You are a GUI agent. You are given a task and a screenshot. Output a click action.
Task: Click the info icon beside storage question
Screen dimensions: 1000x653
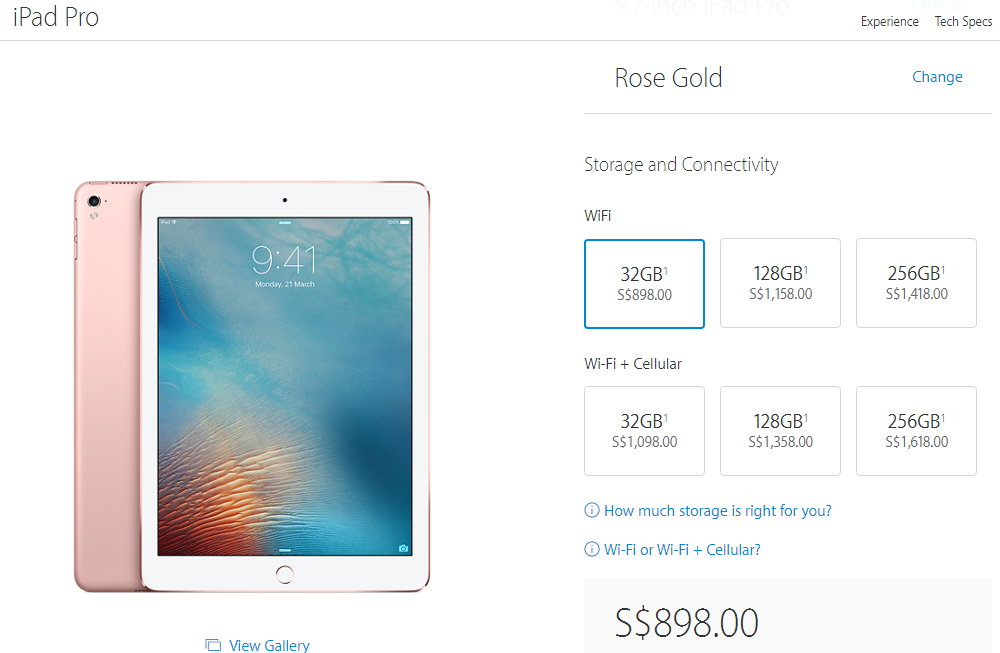click(x=592, y=510)
